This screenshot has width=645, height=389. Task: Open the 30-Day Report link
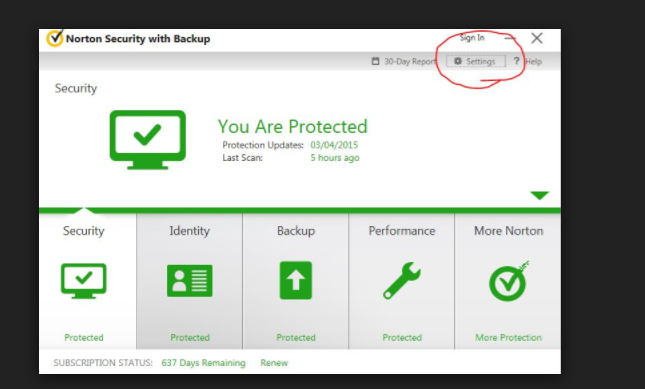point(410,62)
